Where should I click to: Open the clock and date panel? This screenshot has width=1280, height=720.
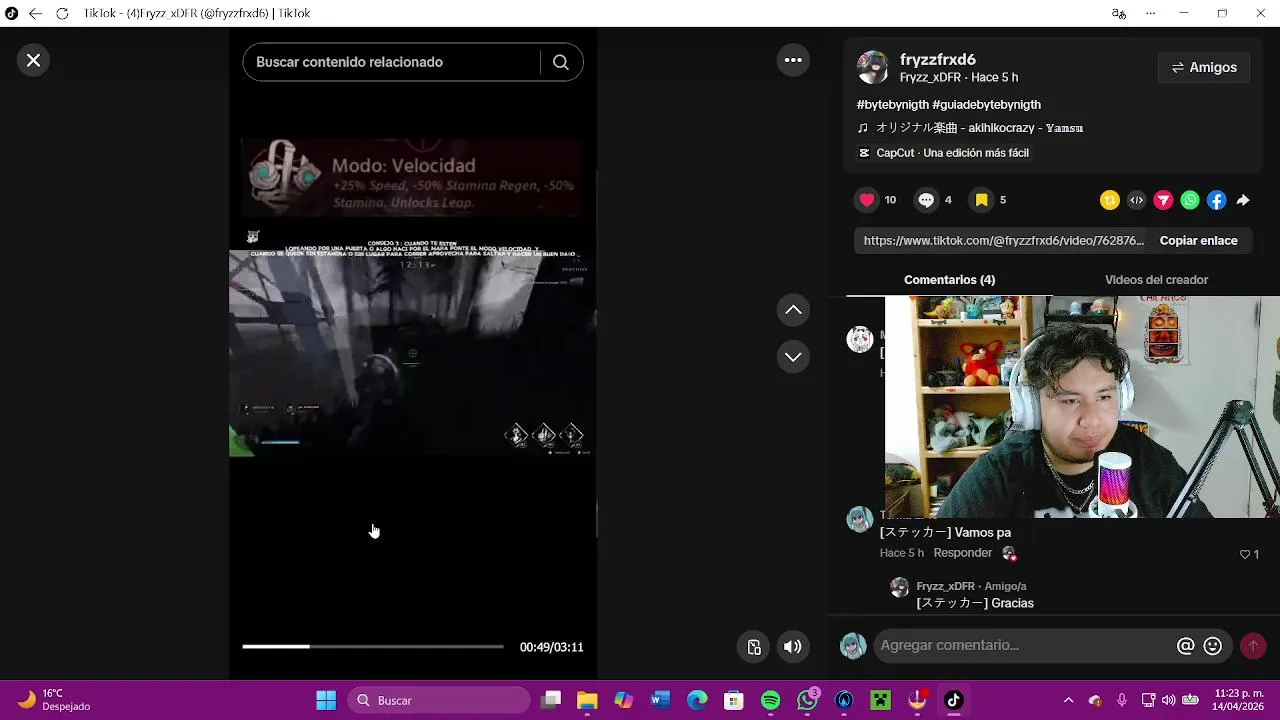point(1238,700)
